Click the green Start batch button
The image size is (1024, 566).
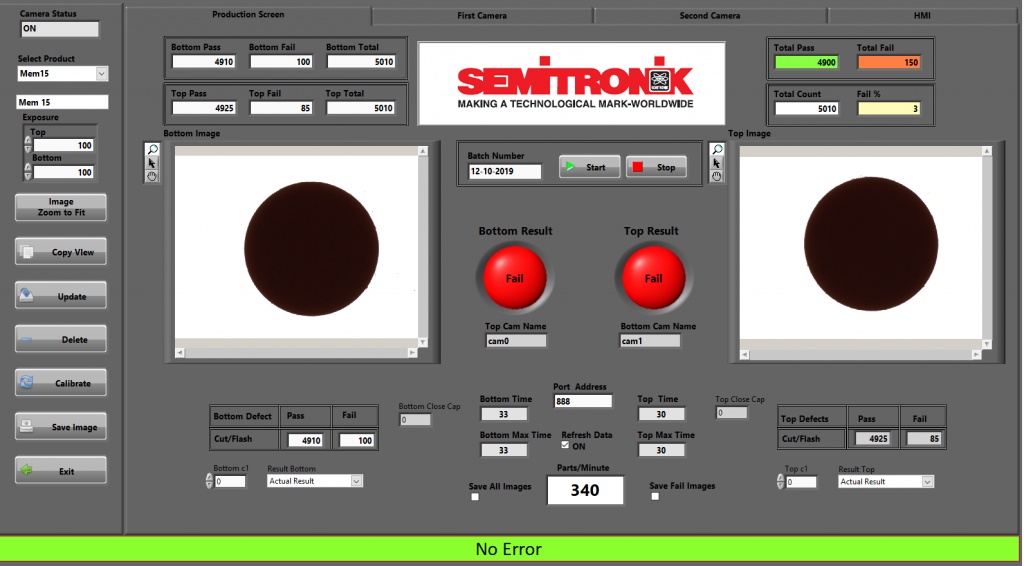[x=589, y=167]
